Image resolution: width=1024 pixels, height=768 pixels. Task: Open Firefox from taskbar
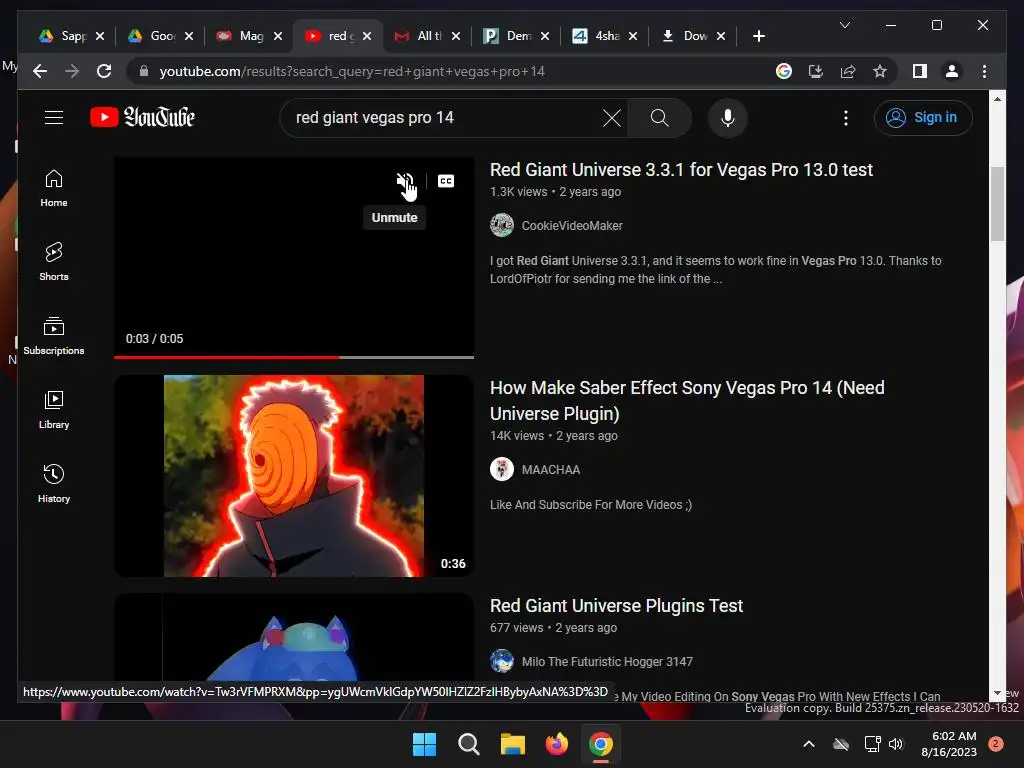click(x=556, y=744)
